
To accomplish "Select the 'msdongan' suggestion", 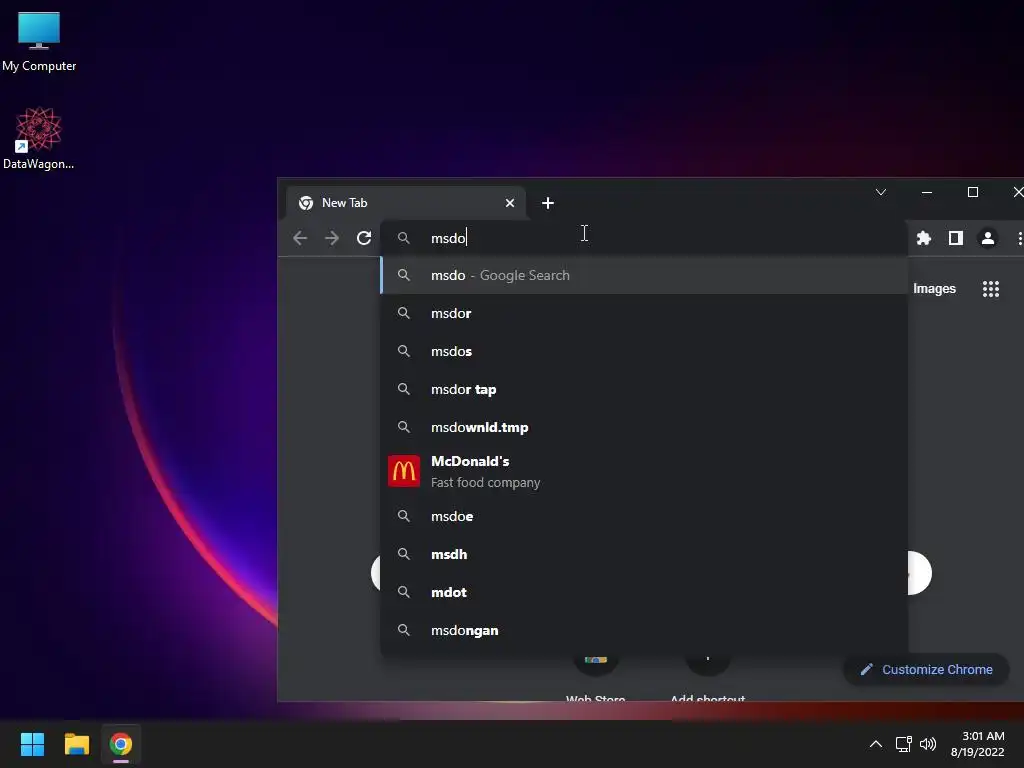I will pos(644,630).
